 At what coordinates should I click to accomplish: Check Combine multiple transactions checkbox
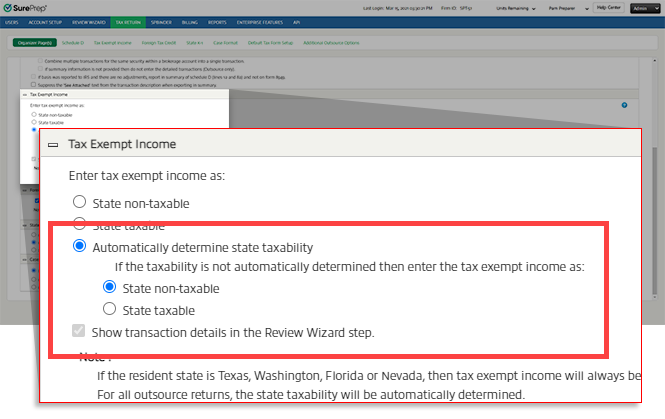tap(41, 61)
